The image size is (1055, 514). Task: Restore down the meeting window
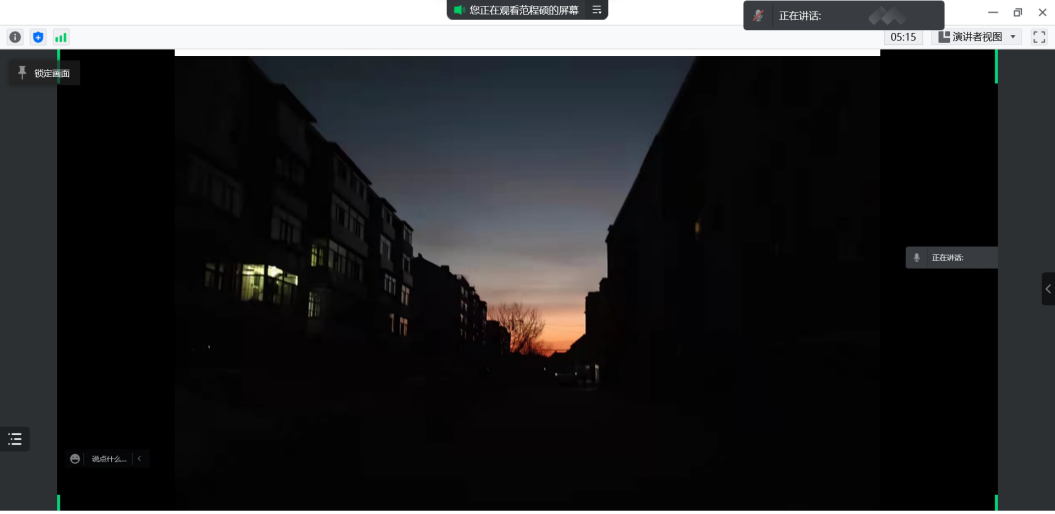point(1018,12)
